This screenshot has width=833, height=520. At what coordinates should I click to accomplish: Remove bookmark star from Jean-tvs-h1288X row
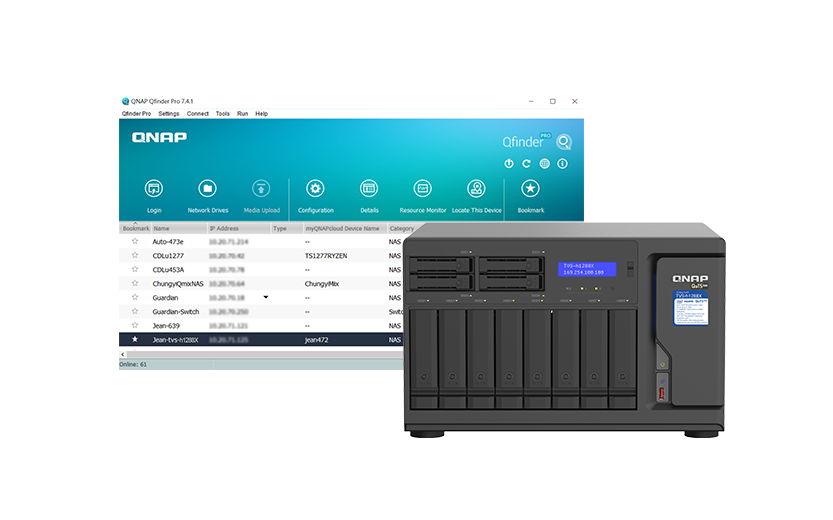click(x=135, y=340)
